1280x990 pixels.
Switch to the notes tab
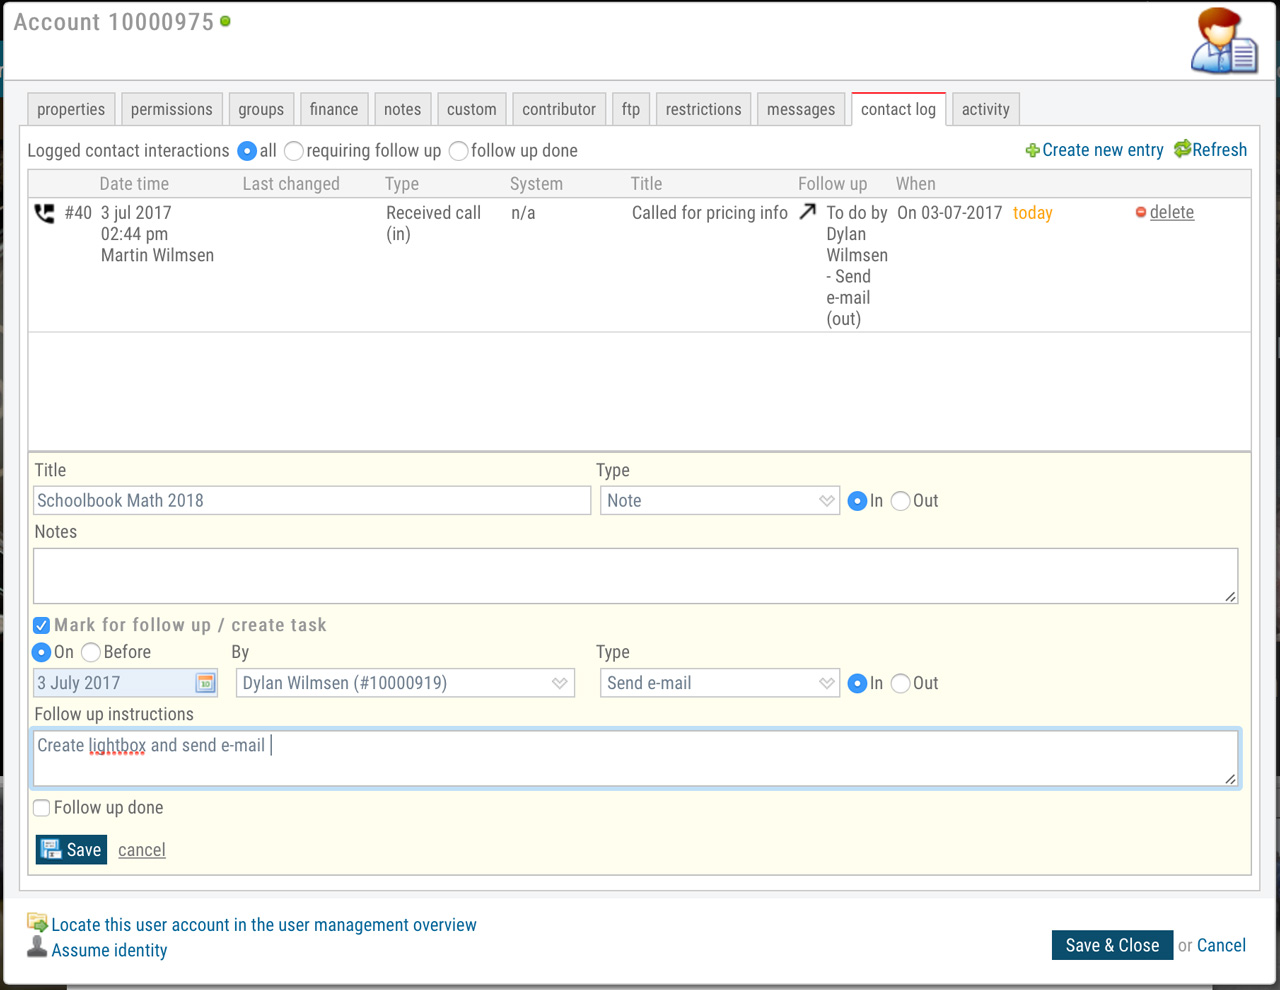coord(403,109)
